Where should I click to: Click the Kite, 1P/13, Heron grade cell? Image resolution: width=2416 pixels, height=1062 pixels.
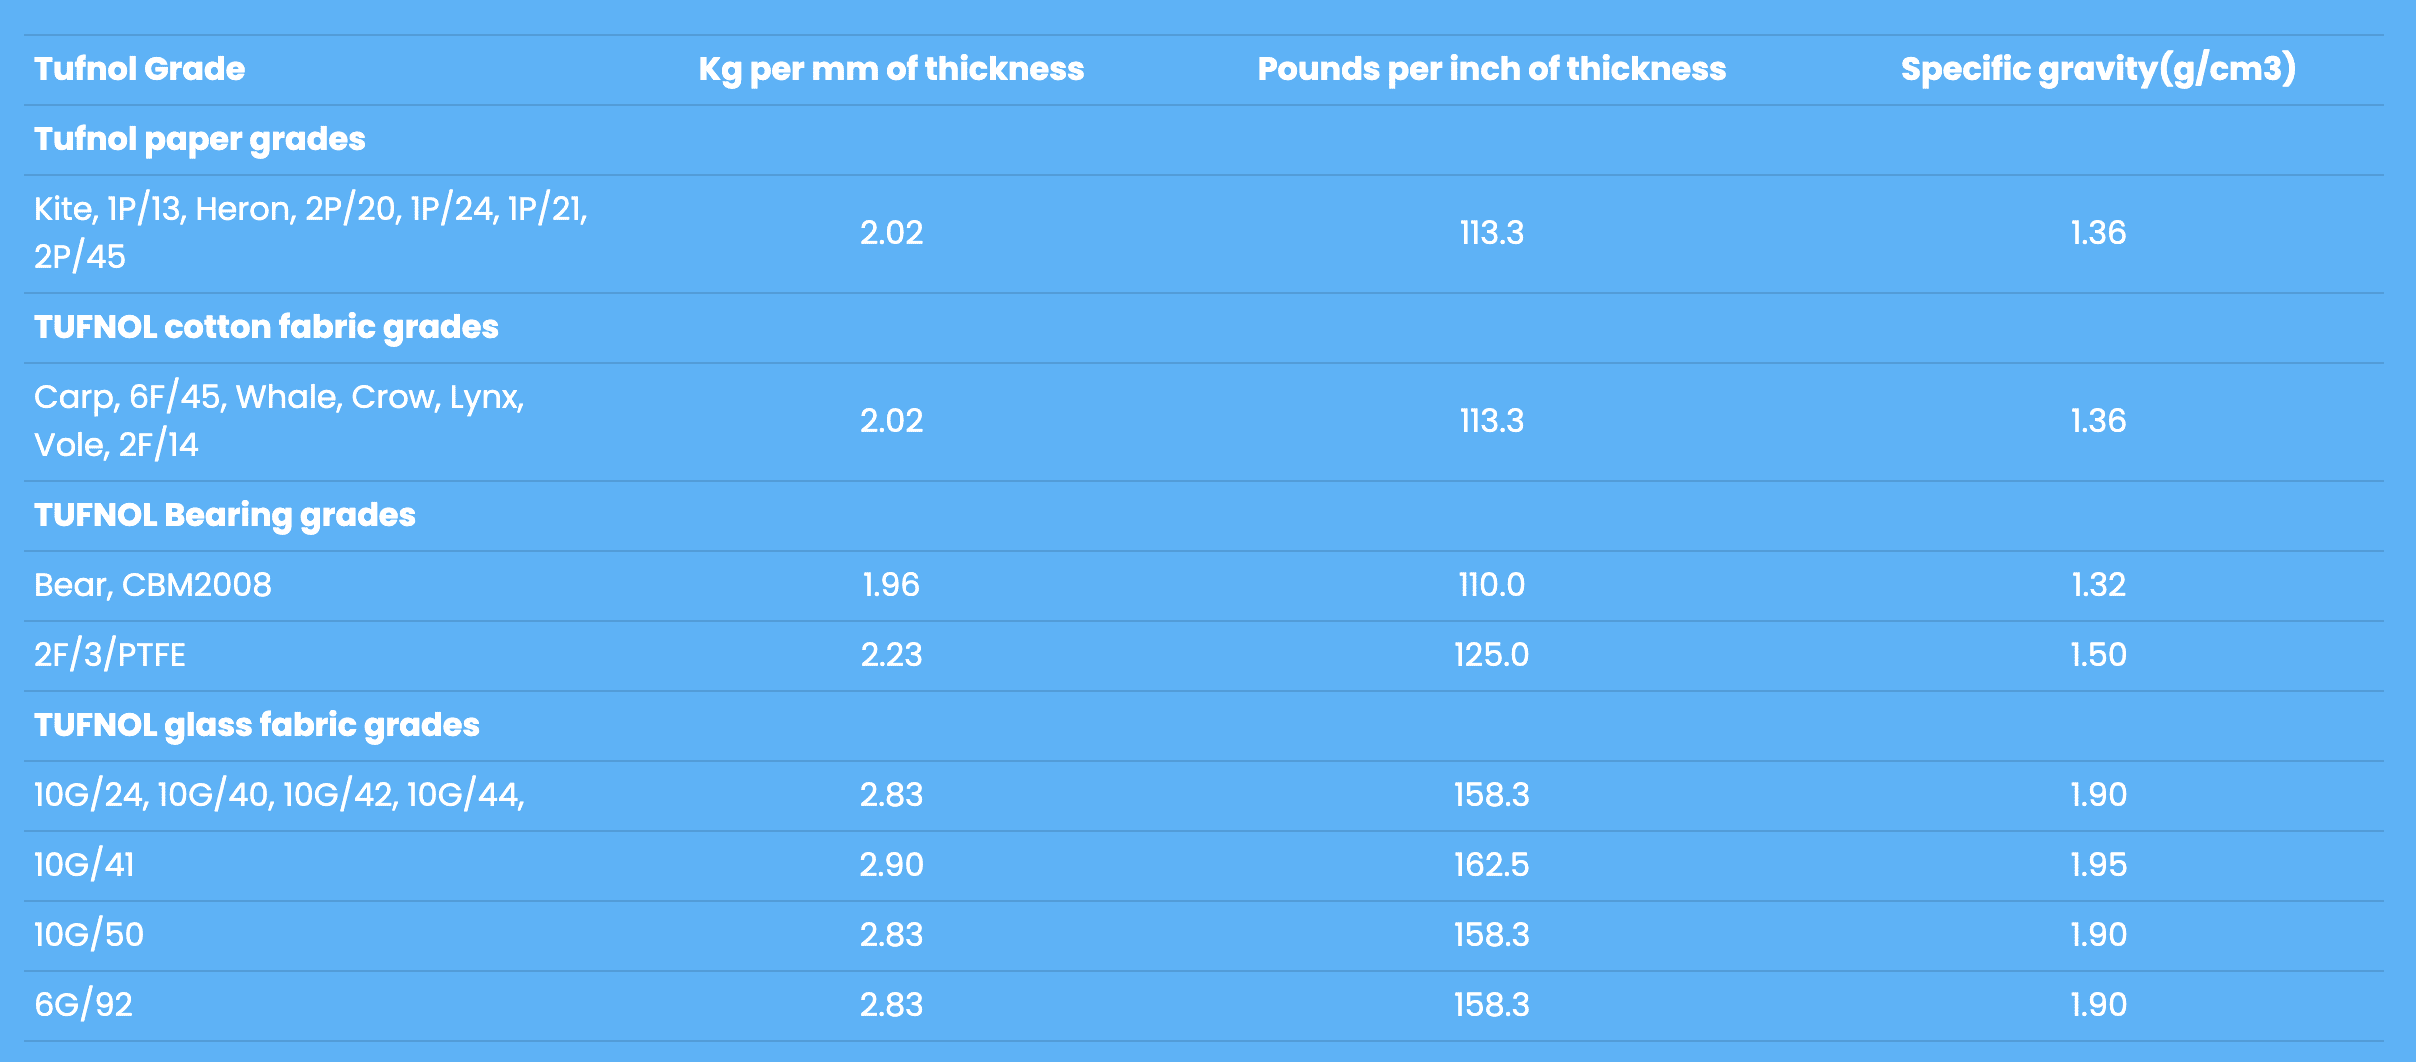coord(311,232)
